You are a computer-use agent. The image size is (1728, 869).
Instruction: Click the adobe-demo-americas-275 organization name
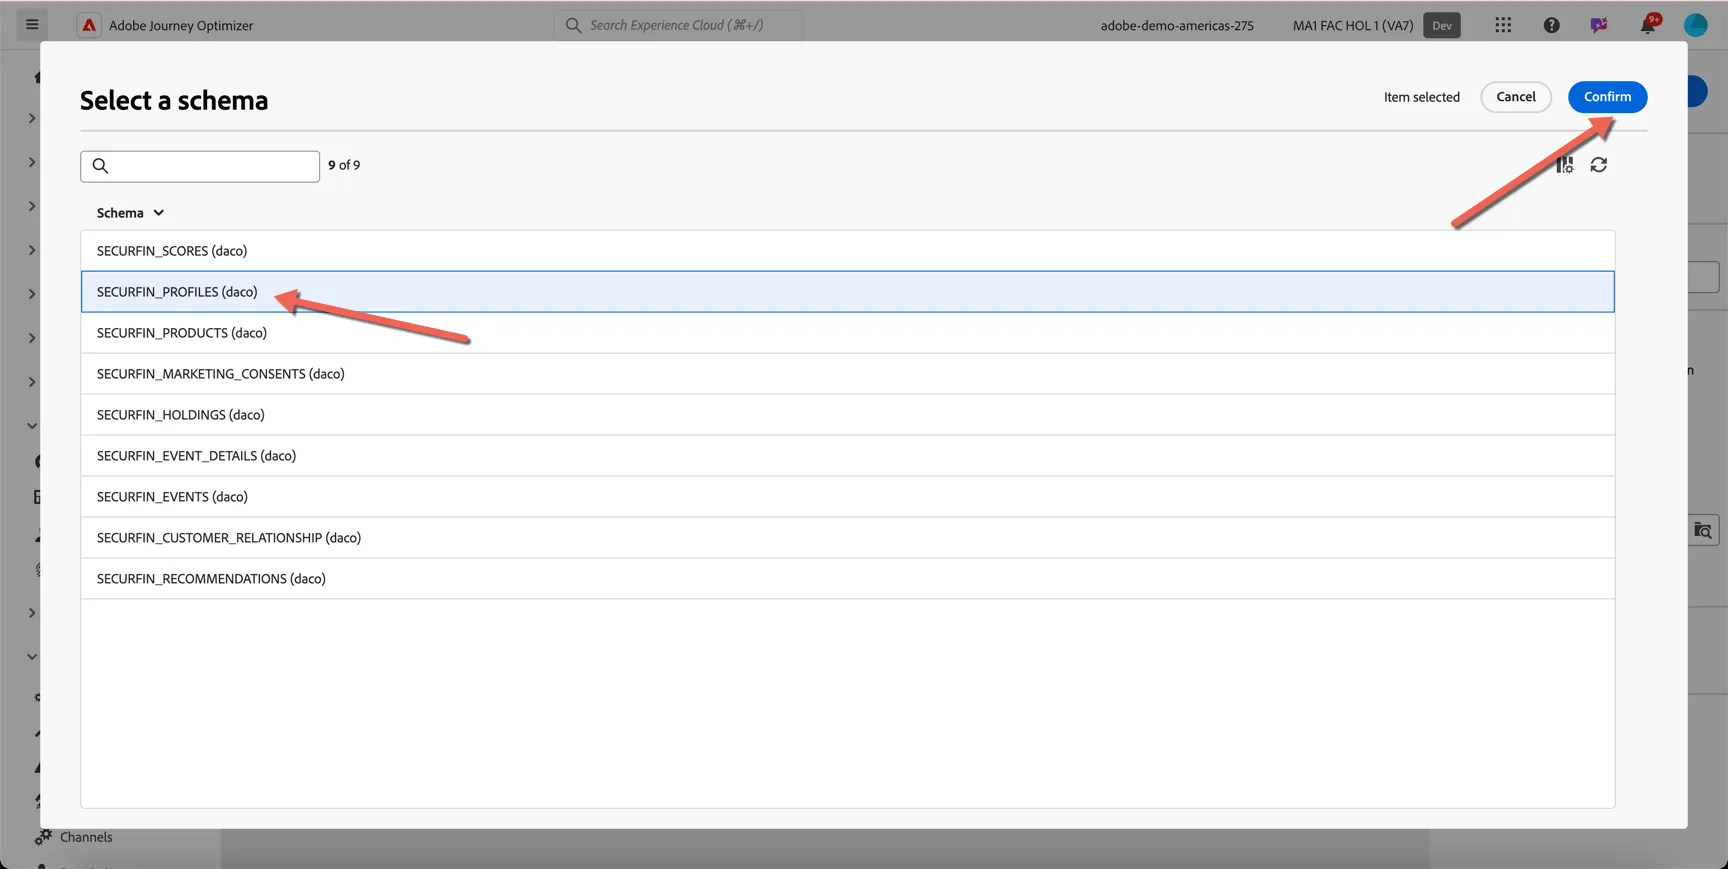pos(1177,26)
